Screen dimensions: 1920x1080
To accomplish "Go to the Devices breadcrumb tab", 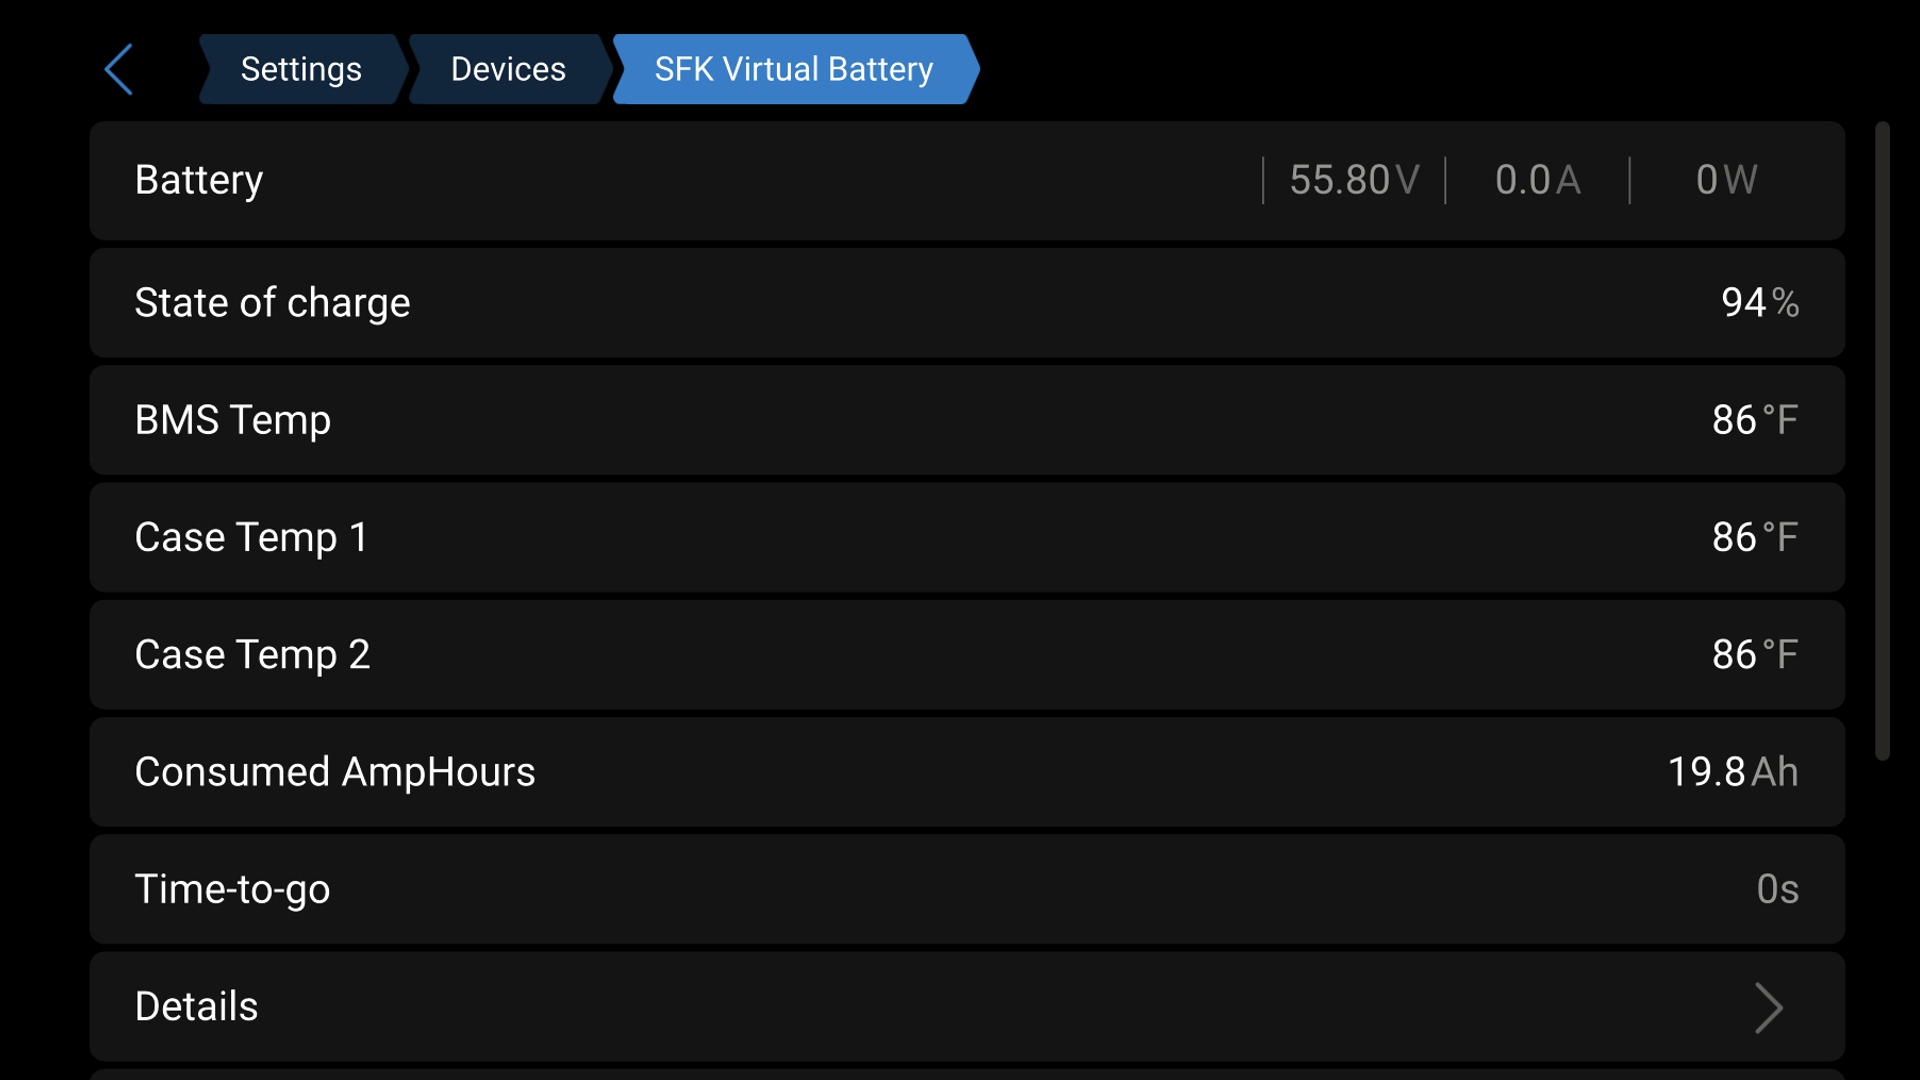I will pyautogui.click(x=507, y=68).
